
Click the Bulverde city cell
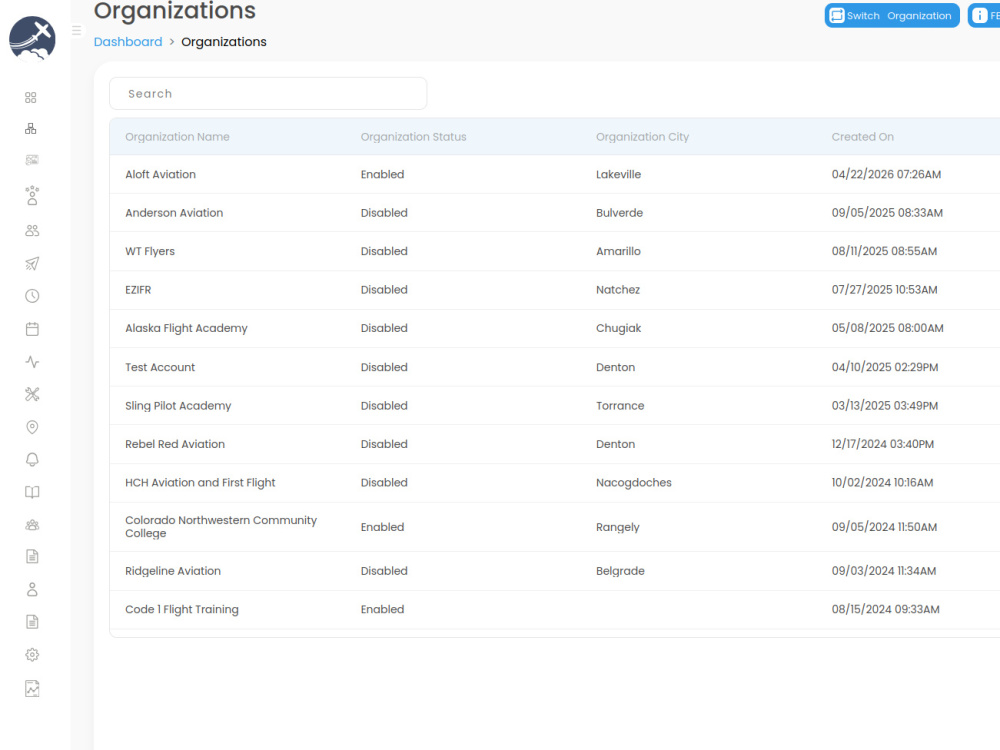619,212
